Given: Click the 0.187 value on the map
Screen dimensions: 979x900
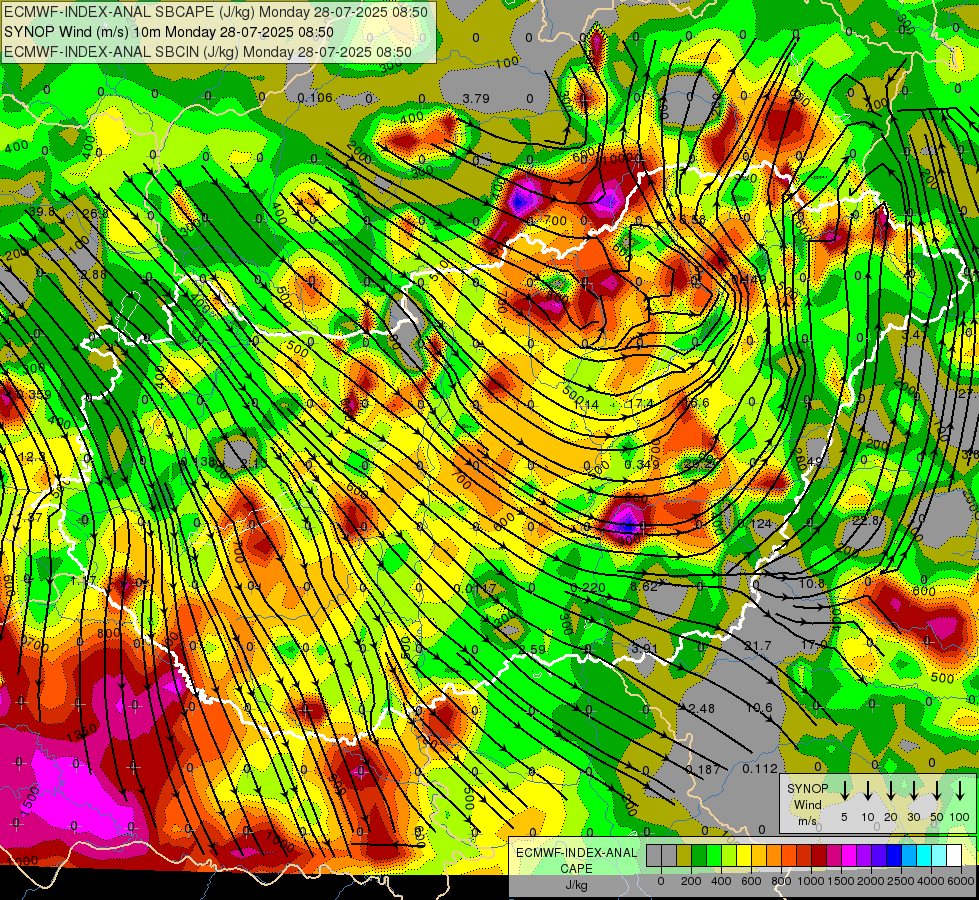Looking at the screenshot, I should point(702,769).
